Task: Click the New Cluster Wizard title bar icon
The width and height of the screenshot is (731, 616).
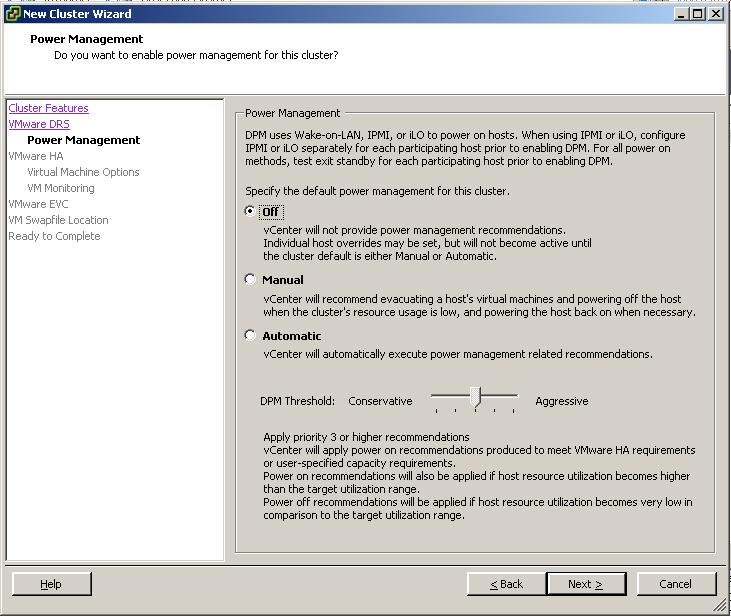Action: click(12, 14)
